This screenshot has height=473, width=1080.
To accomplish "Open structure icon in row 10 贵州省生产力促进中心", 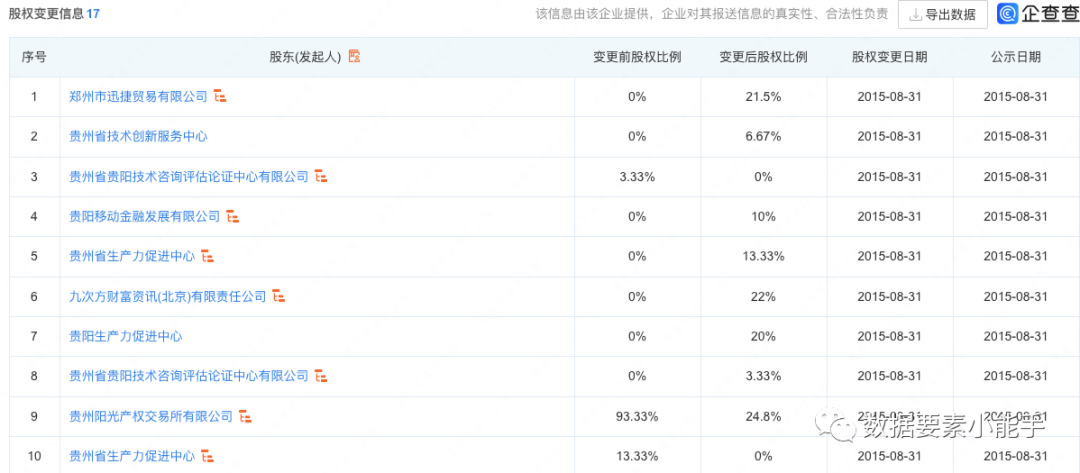I will [208, 456].
